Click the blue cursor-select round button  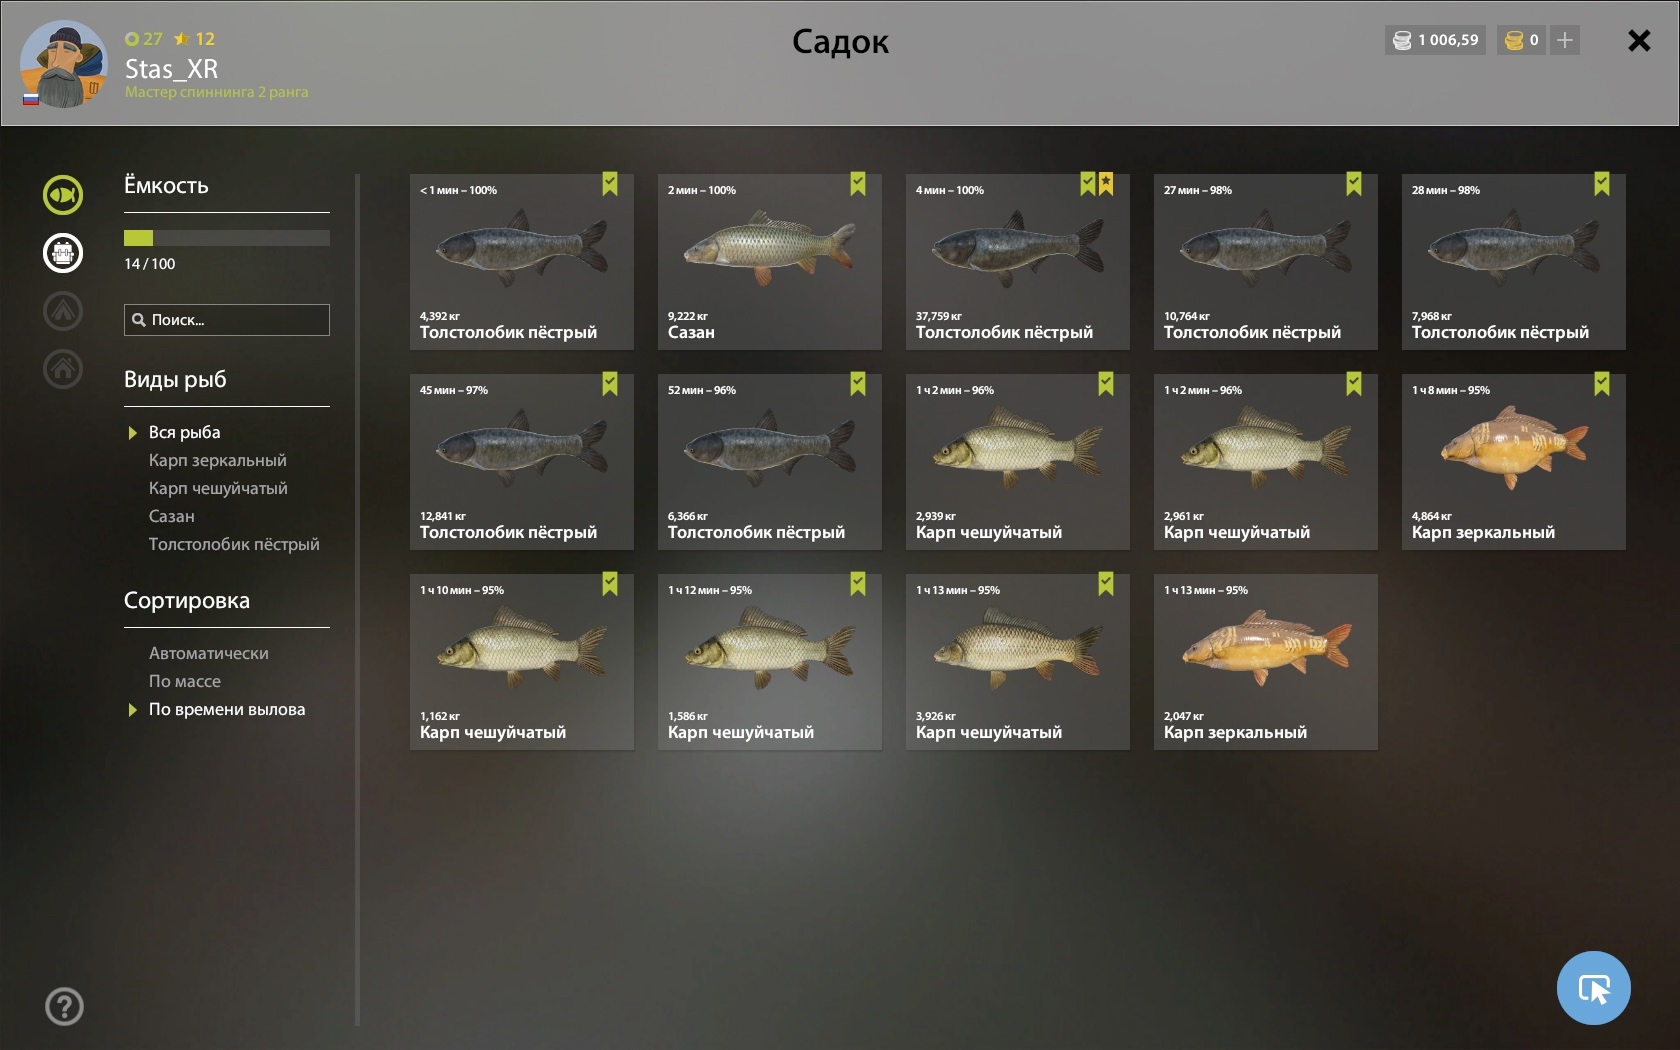pyautogui.click(x=1593, y=988)
